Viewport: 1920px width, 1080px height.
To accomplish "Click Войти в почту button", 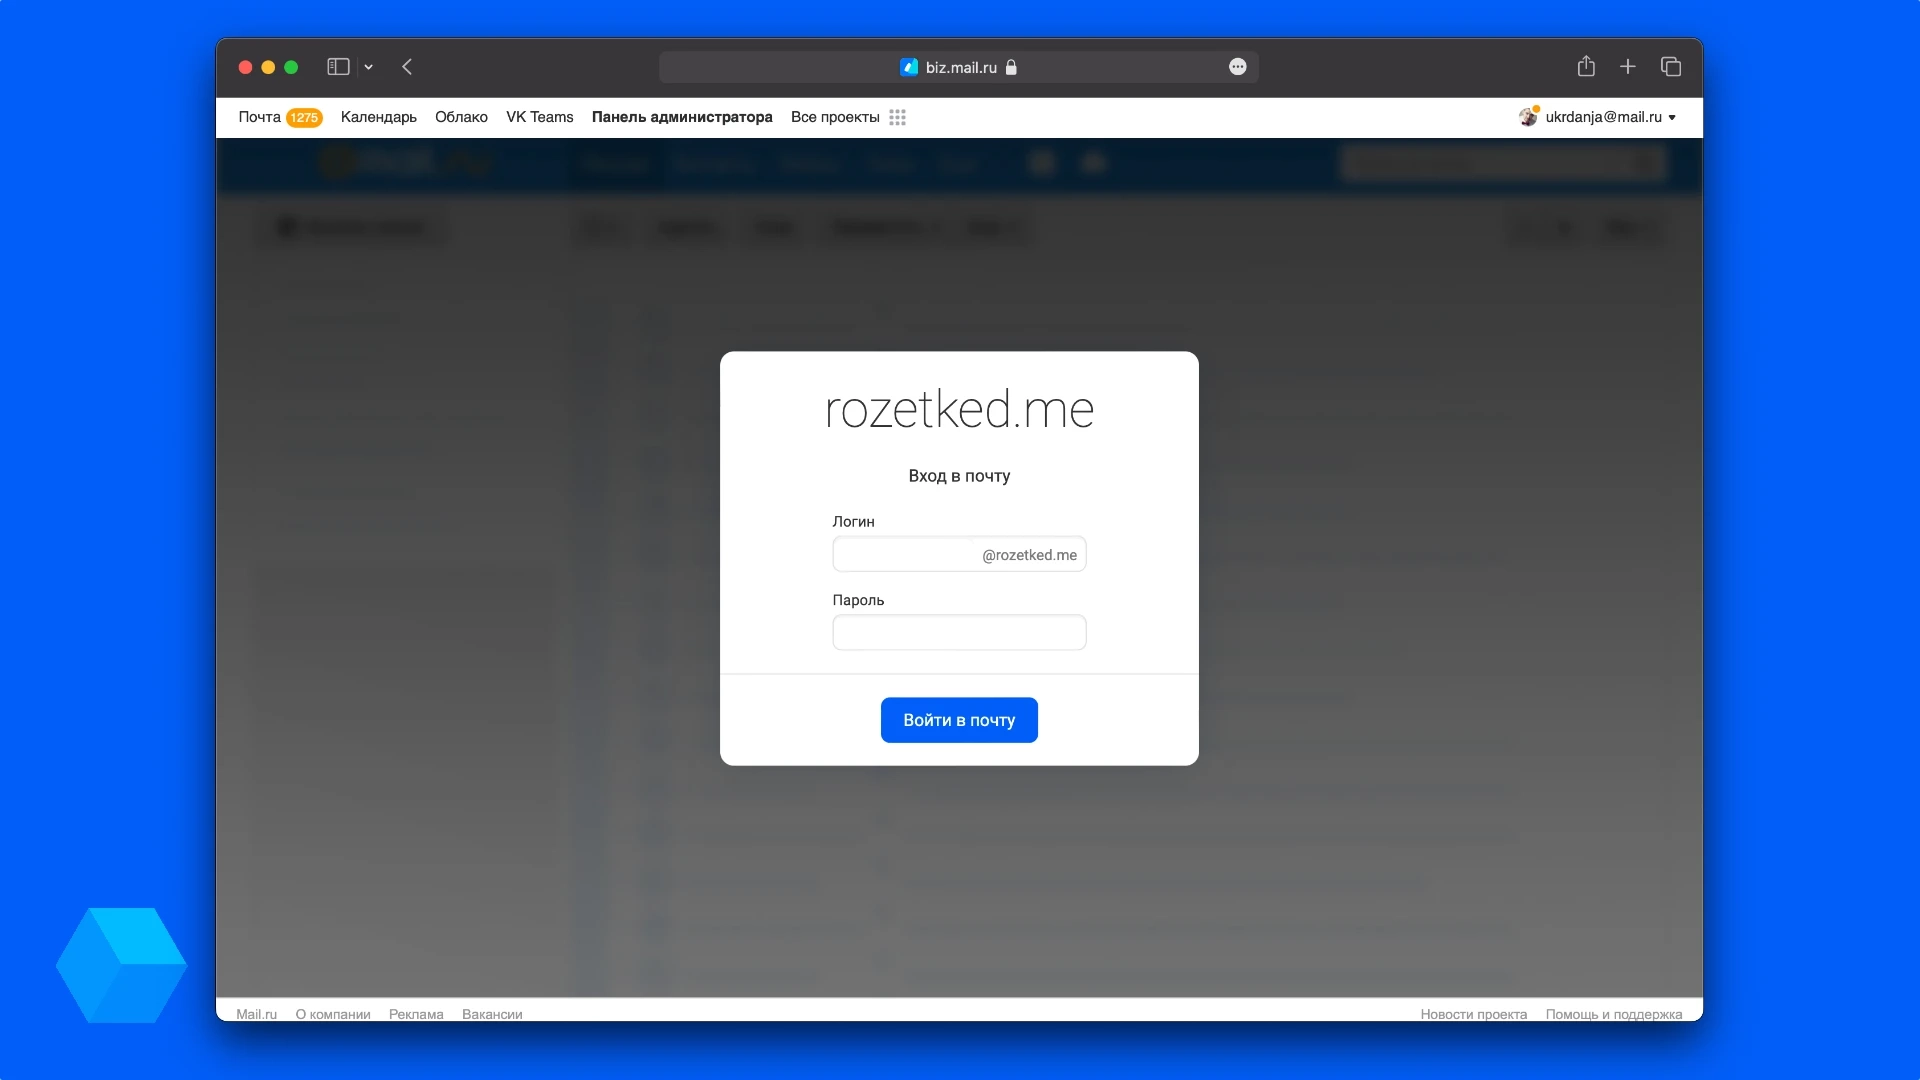I will click(x=959, y=720).
